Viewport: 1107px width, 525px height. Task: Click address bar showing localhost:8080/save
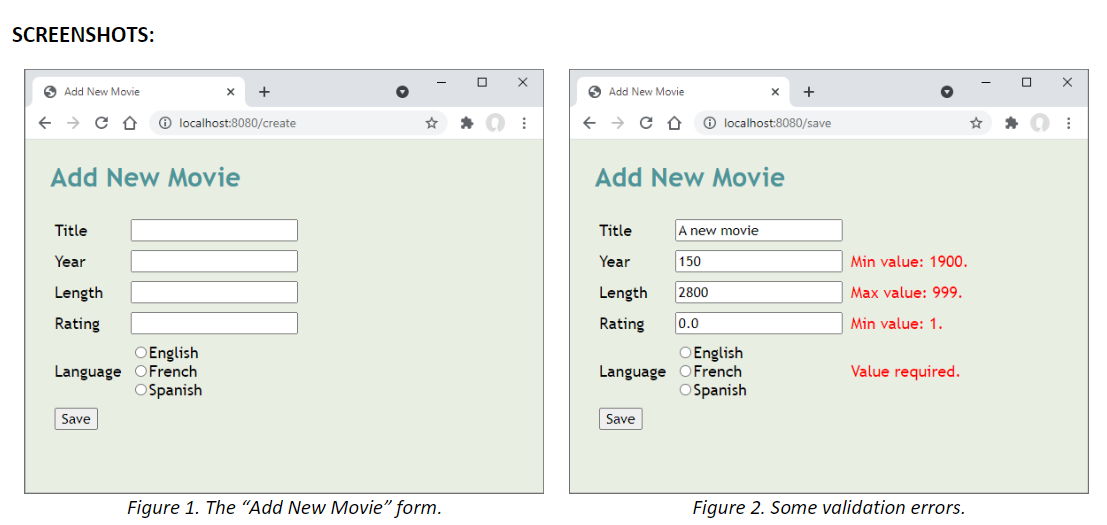[843, 123]
